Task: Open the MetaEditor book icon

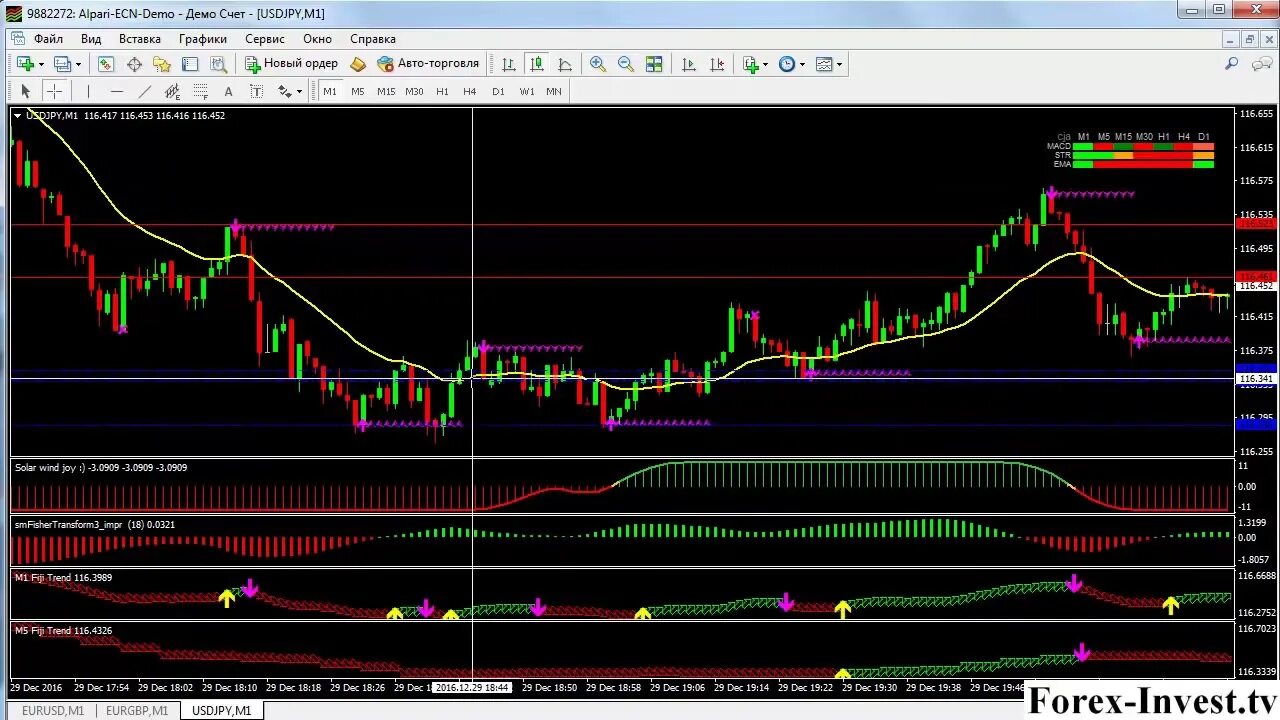Action: coord(358,64)
